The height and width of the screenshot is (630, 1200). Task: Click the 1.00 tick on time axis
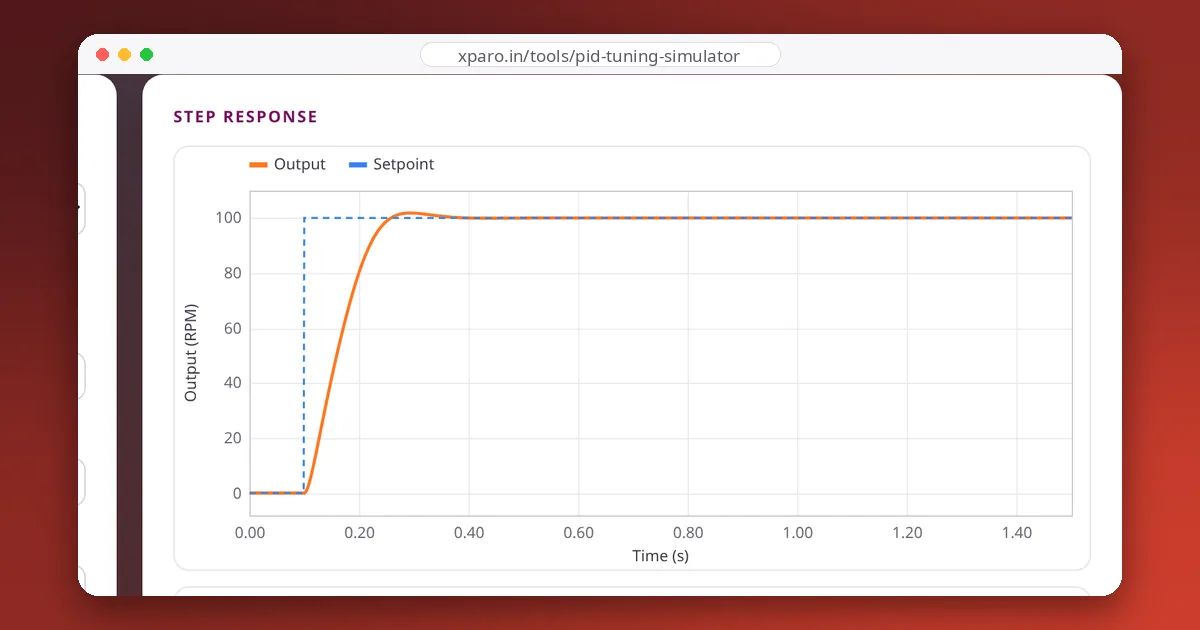point(797,533)
